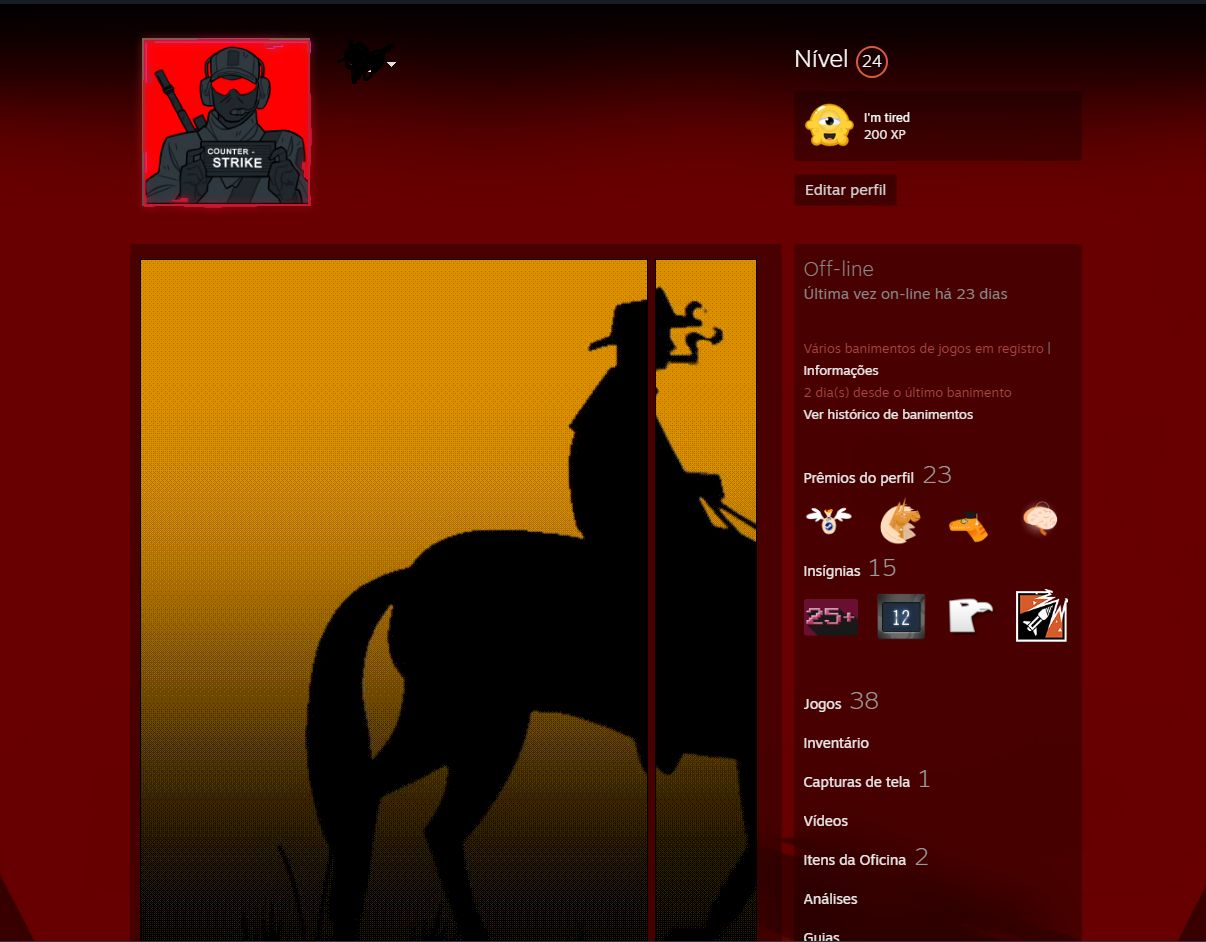Image resolution: width=1206 pixels, height=942 pixels.
Task: Click the Editar perfil button
Action: 846,190
